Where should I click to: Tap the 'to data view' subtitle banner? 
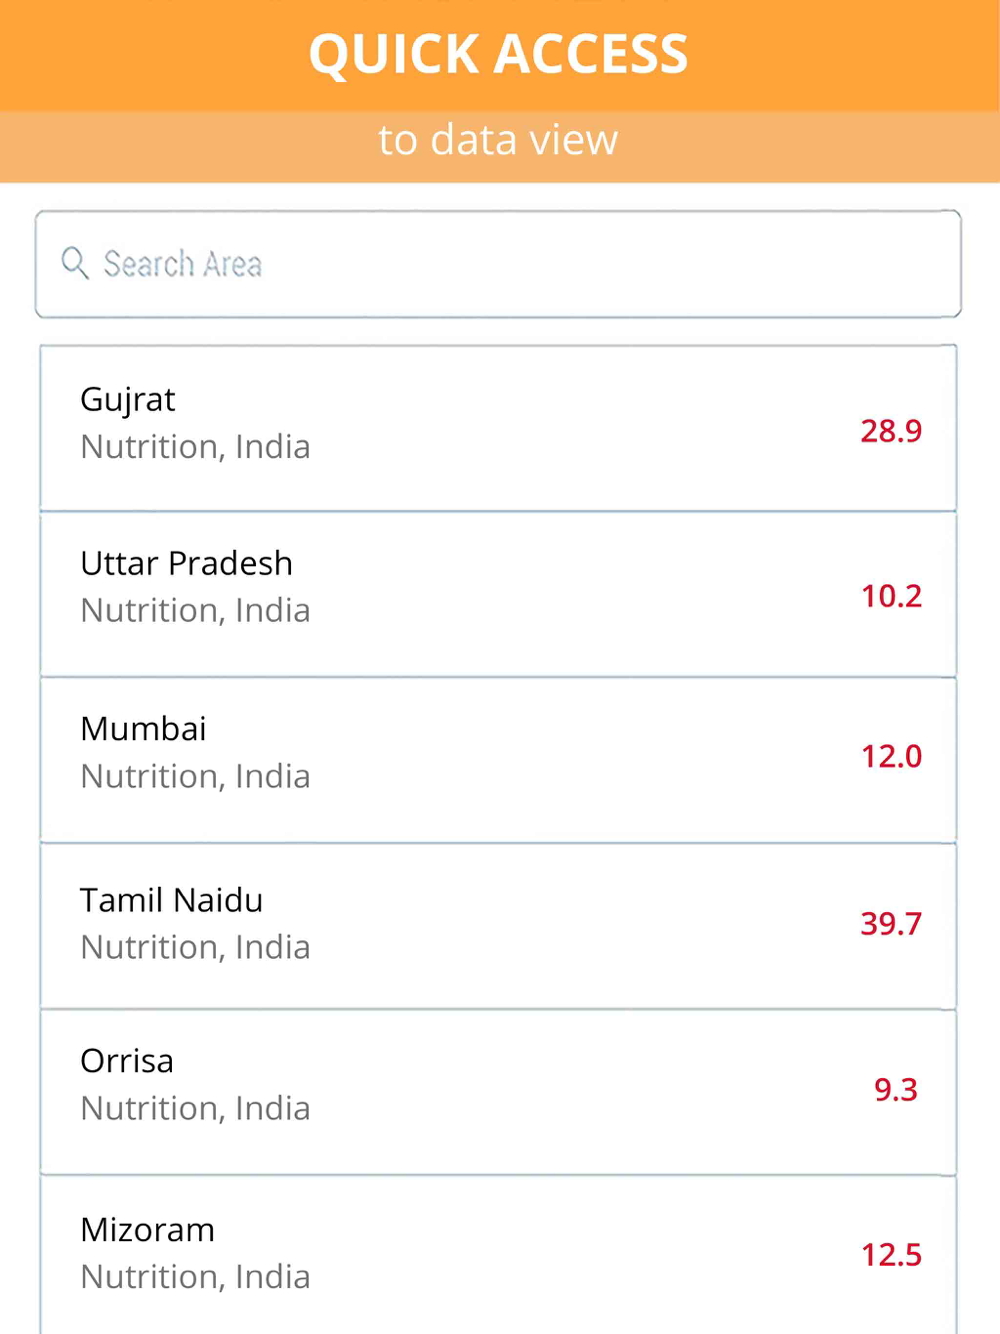498,140
